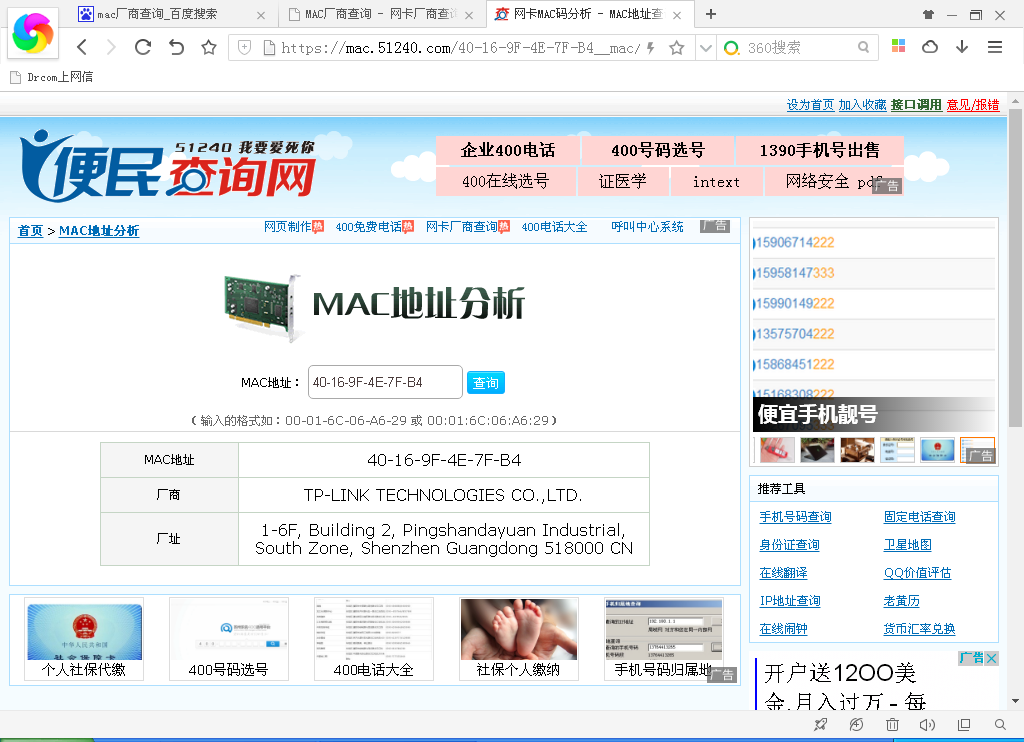Screen dimensions: 1024x742
Task: Click the magnifier icon in 360 search box
Action: tap(863, 47)
